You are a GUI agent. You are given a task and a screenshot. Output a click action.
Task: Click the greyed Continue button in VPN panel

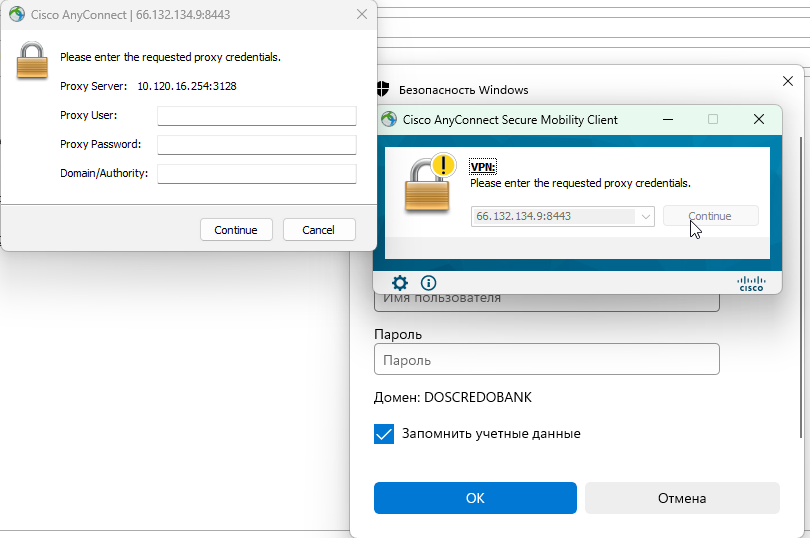click(x=710, y=216)
